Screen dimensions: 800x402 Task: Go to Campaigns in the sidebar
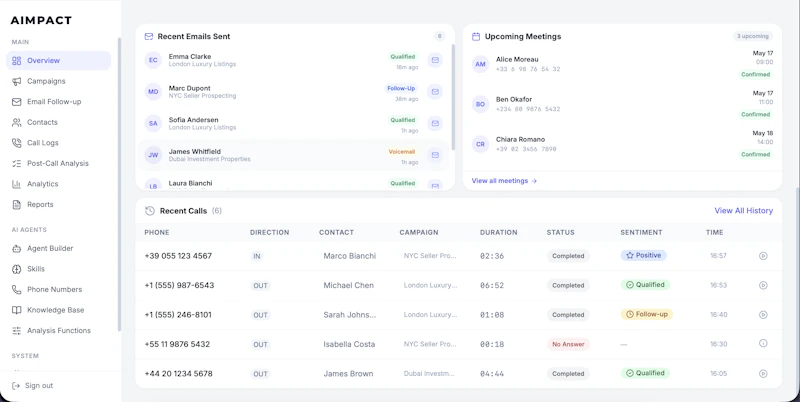click(58, 81)
